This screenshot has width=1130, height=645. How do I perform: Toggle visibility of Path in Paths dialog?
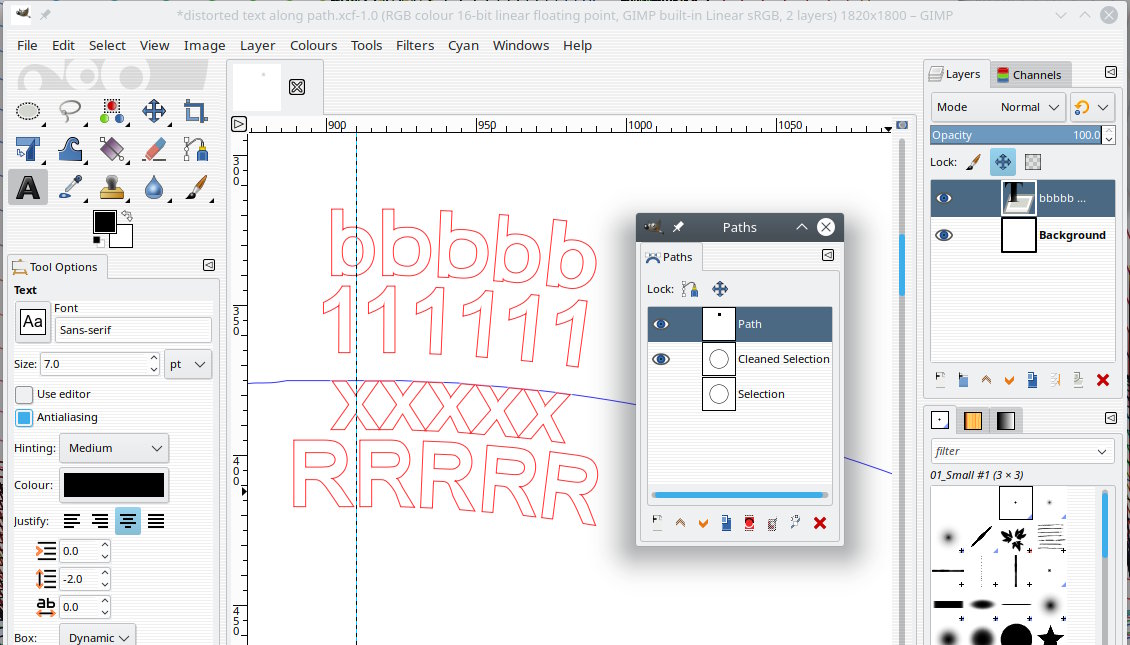pyautogui.click(x=661, y=324)
